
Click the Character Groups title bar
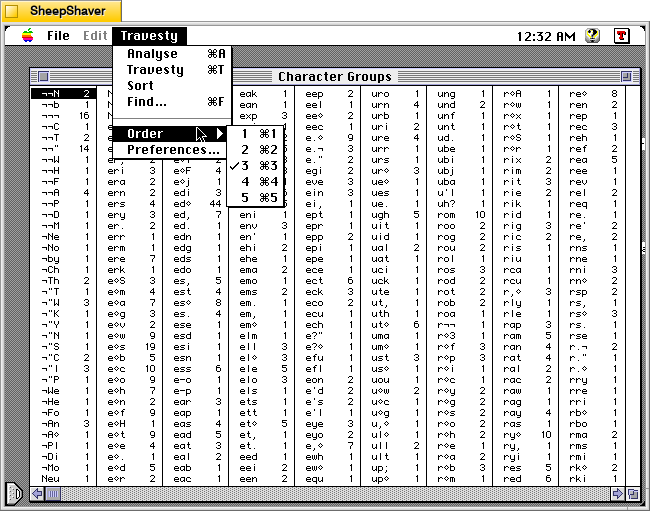coord(335,76)
